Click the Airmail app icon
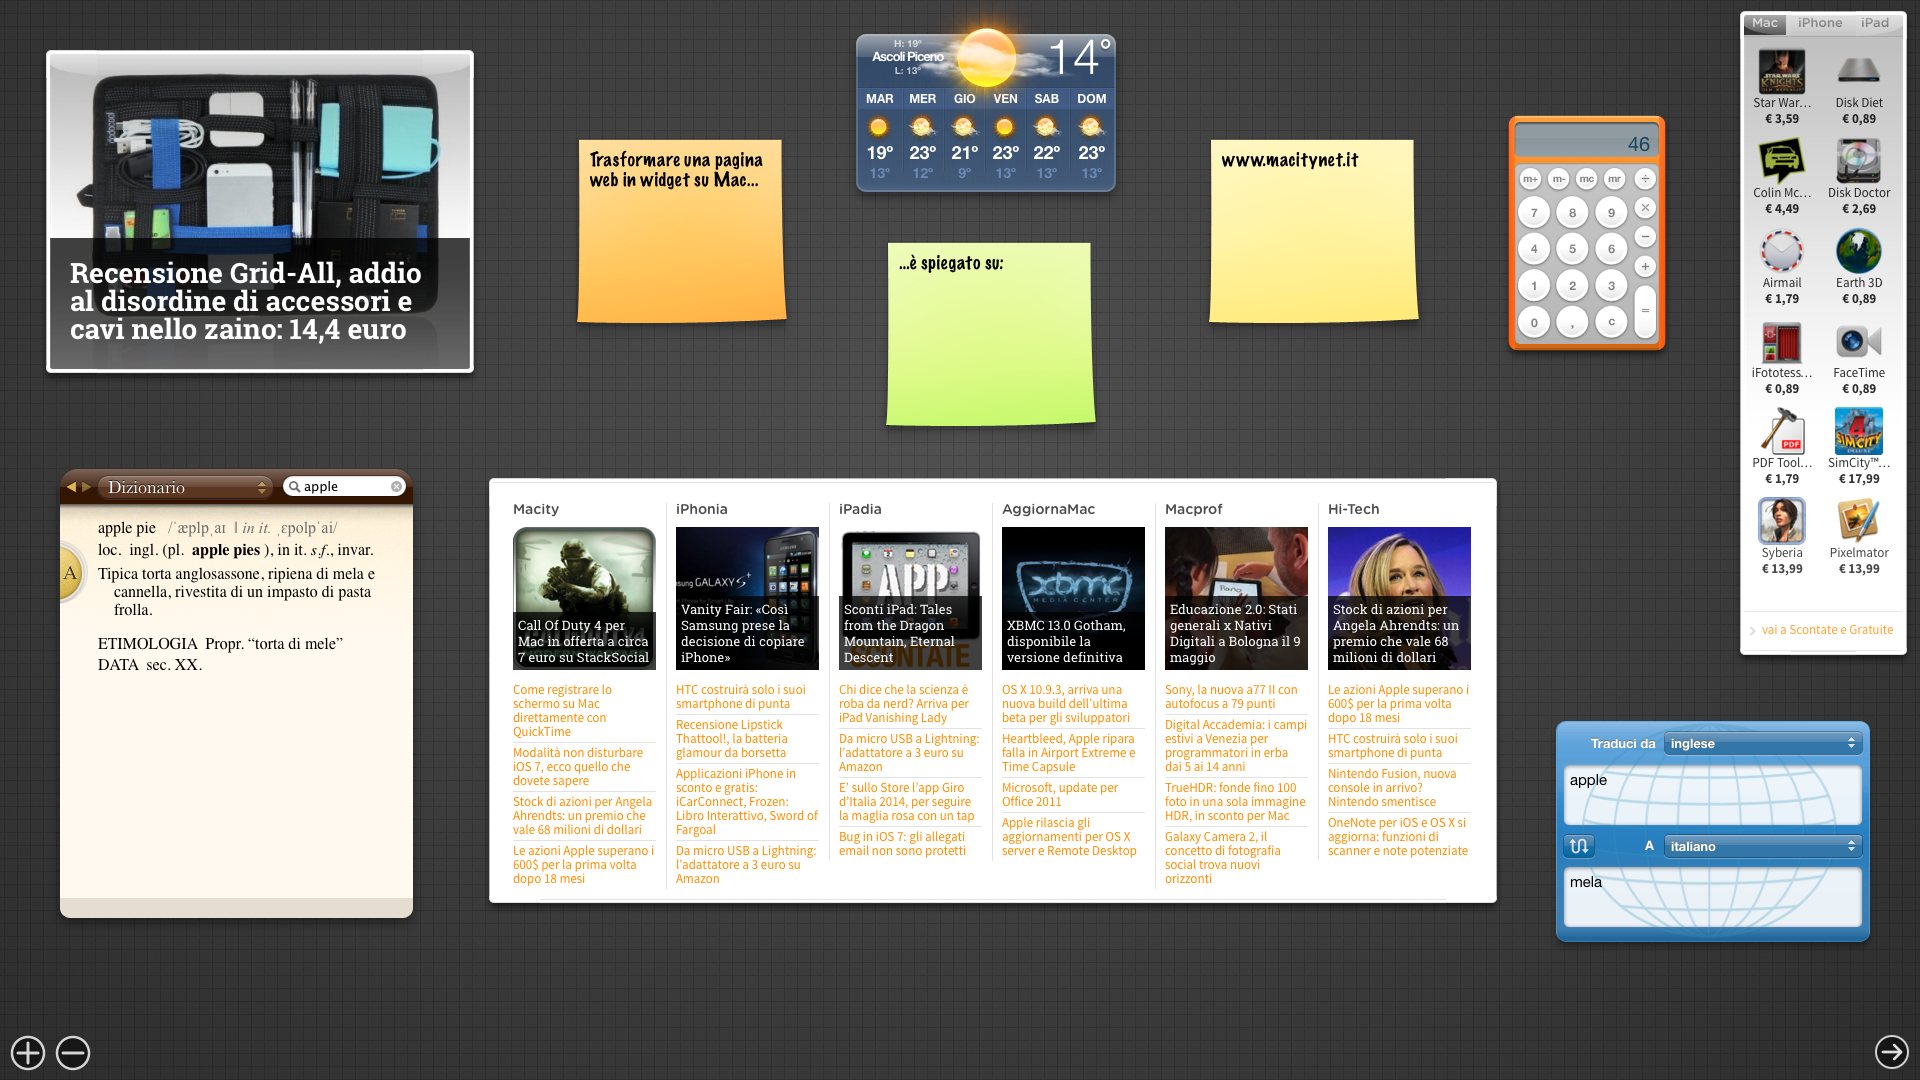Image resolution: width=1920 pixels, height=1080 pixels. (1781, 252)
